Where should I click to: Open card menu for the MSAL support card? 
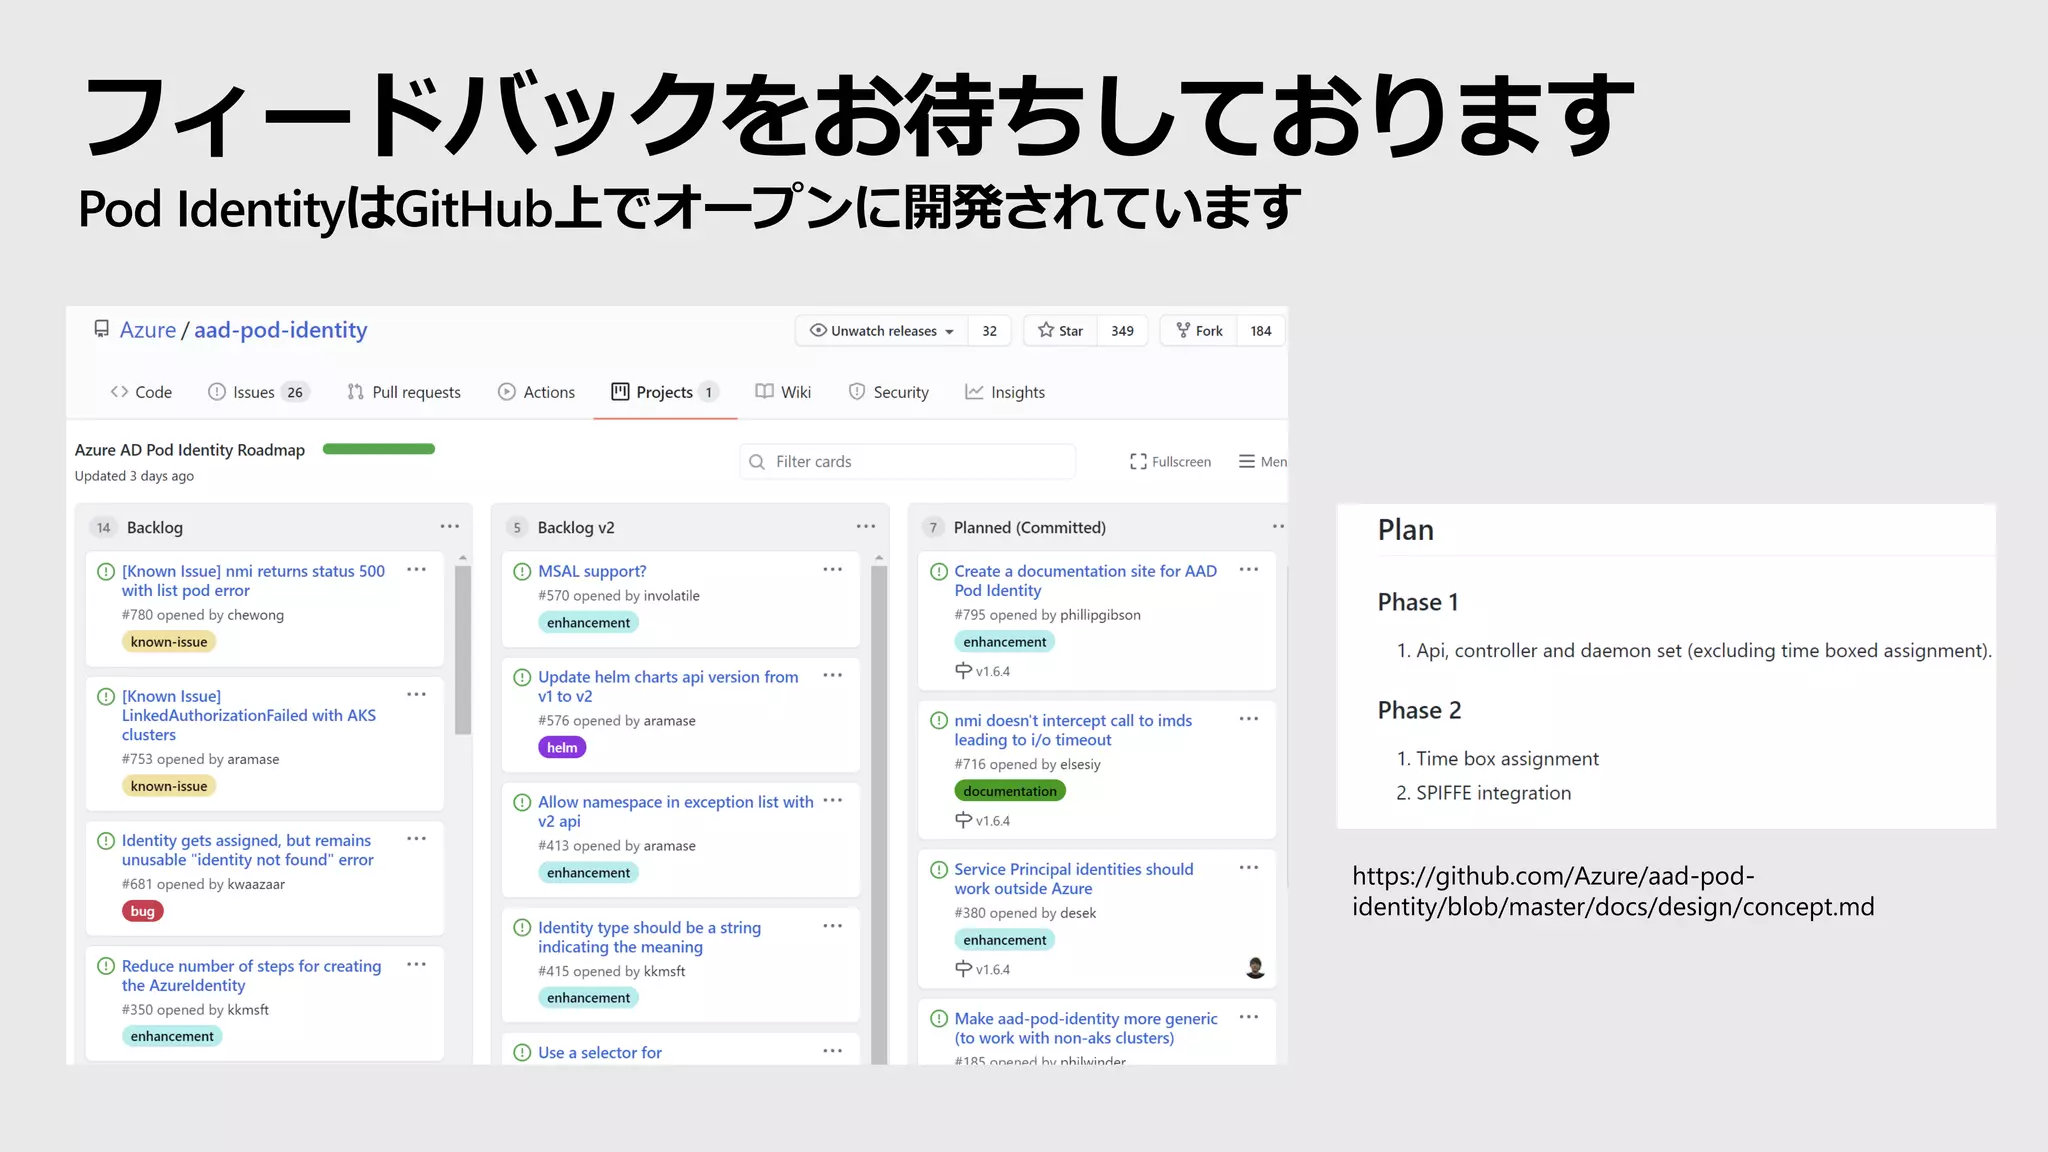pyautogui.click(x=833, y=569)
